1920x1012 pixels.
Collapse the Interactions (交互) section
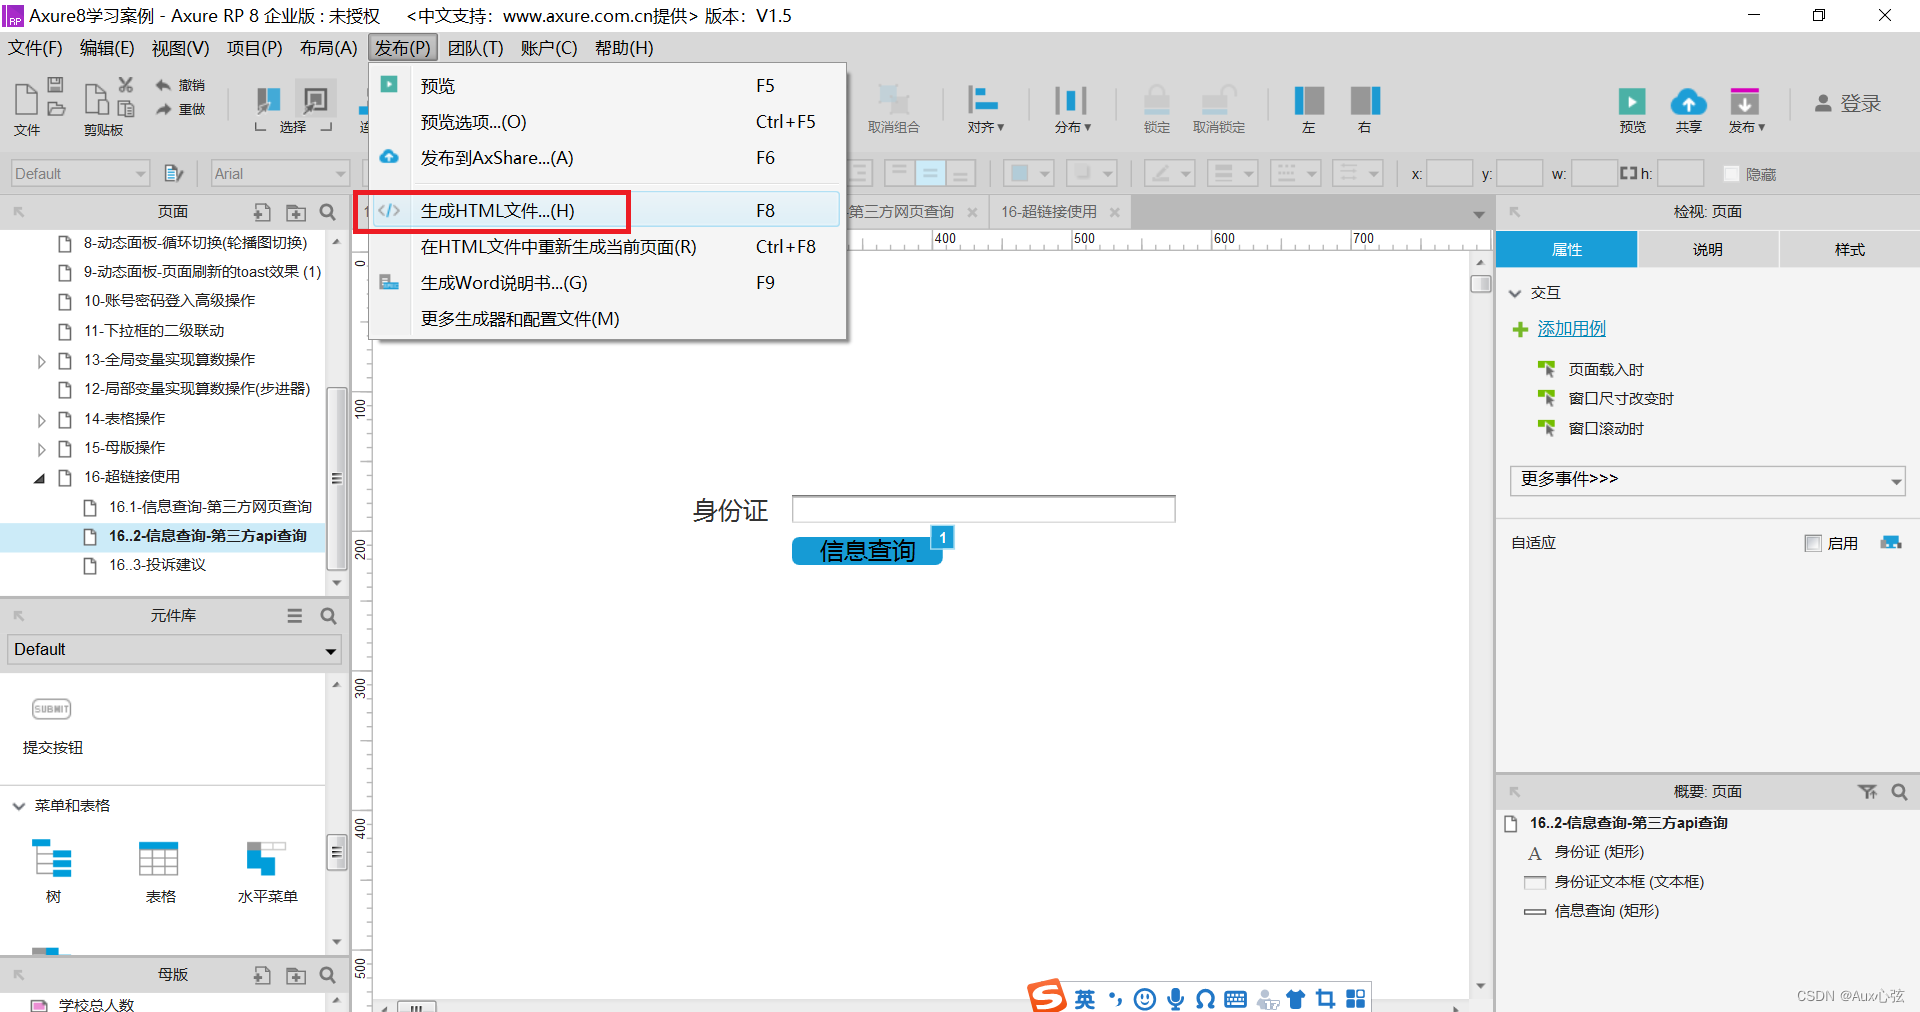(1515, 293)
